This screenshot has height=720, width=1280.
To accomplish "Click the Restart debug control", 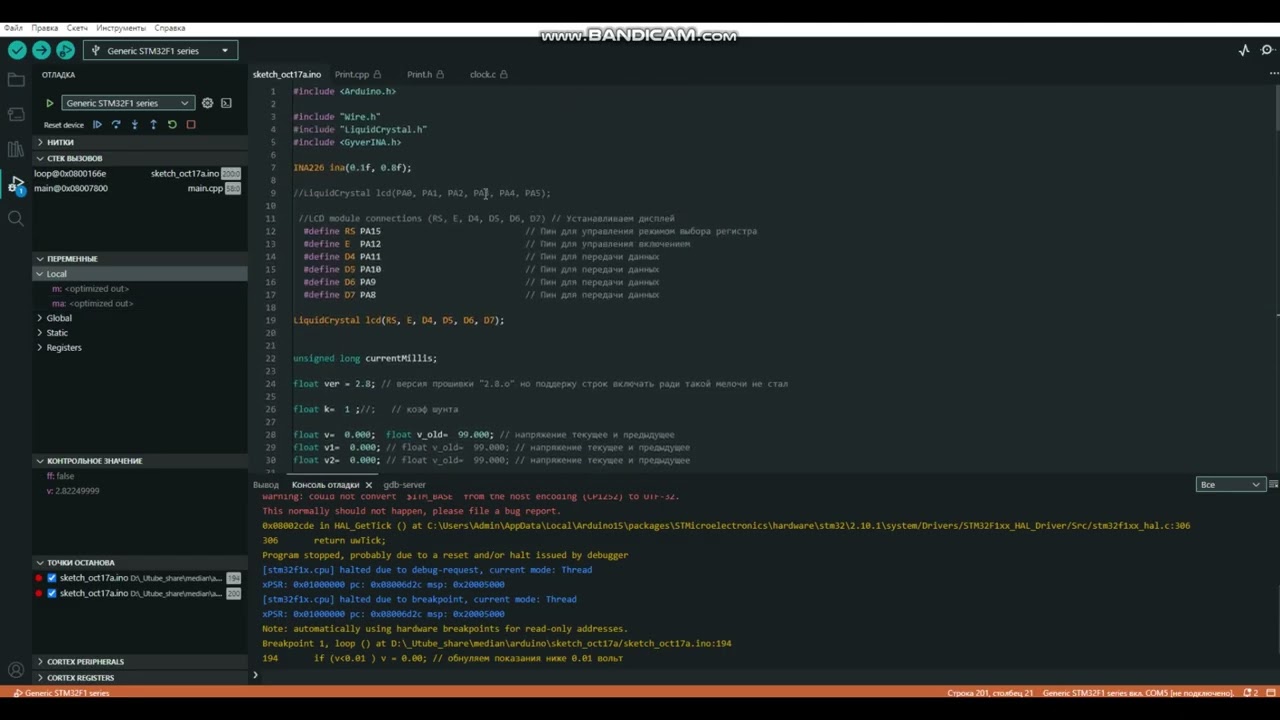I will tap(172, 125).
